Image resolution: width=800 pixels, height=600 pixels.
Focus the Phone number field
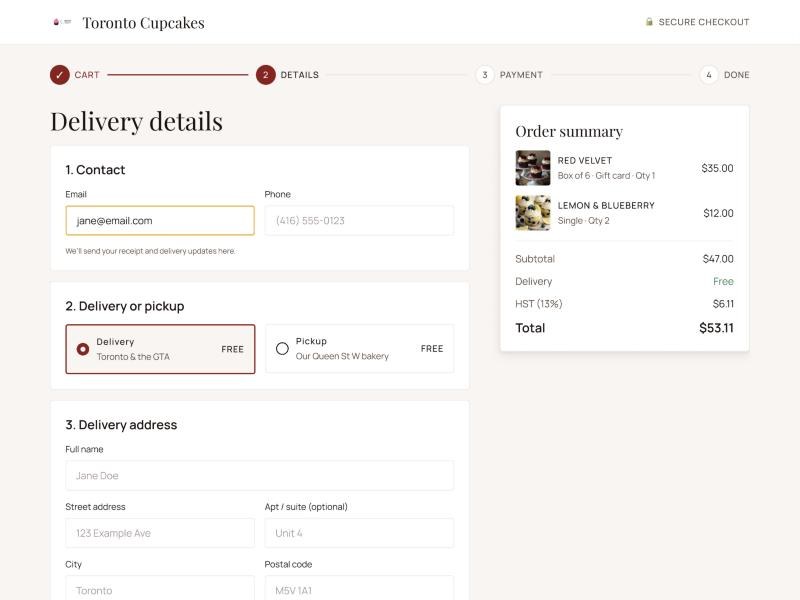pos(359,220)
